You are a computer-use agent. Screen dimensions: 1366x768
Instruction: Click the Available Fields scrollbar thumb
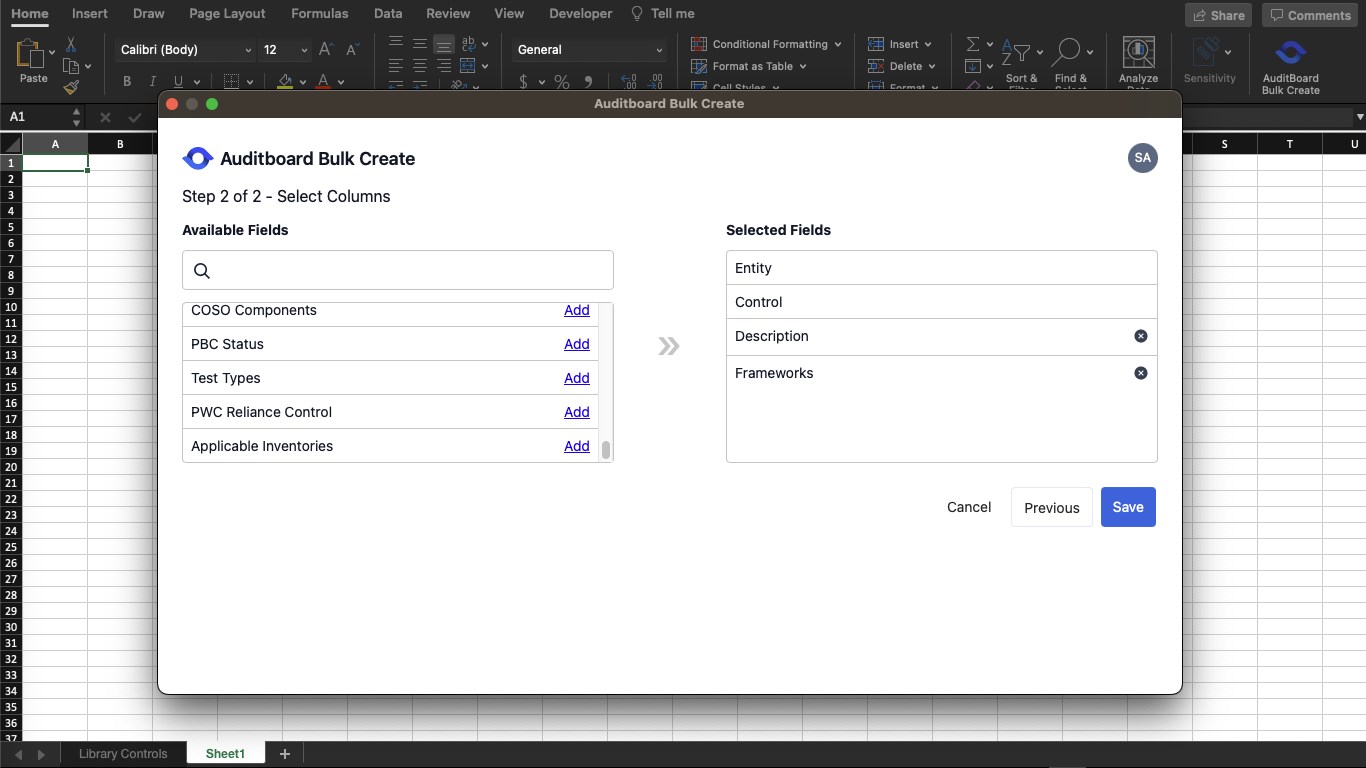(606, 450)
